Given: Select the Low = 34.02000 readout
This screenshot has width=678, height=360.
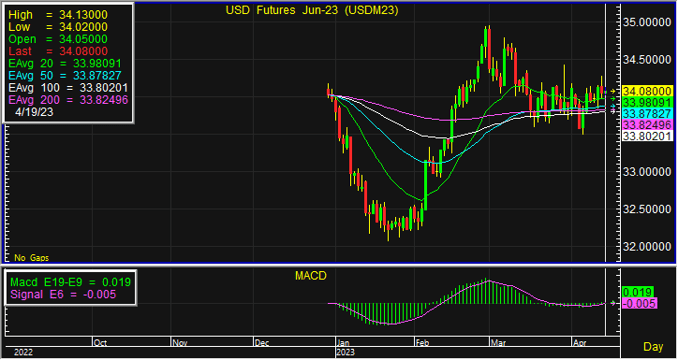Looking at the screenshot, I should coord(58,27).
